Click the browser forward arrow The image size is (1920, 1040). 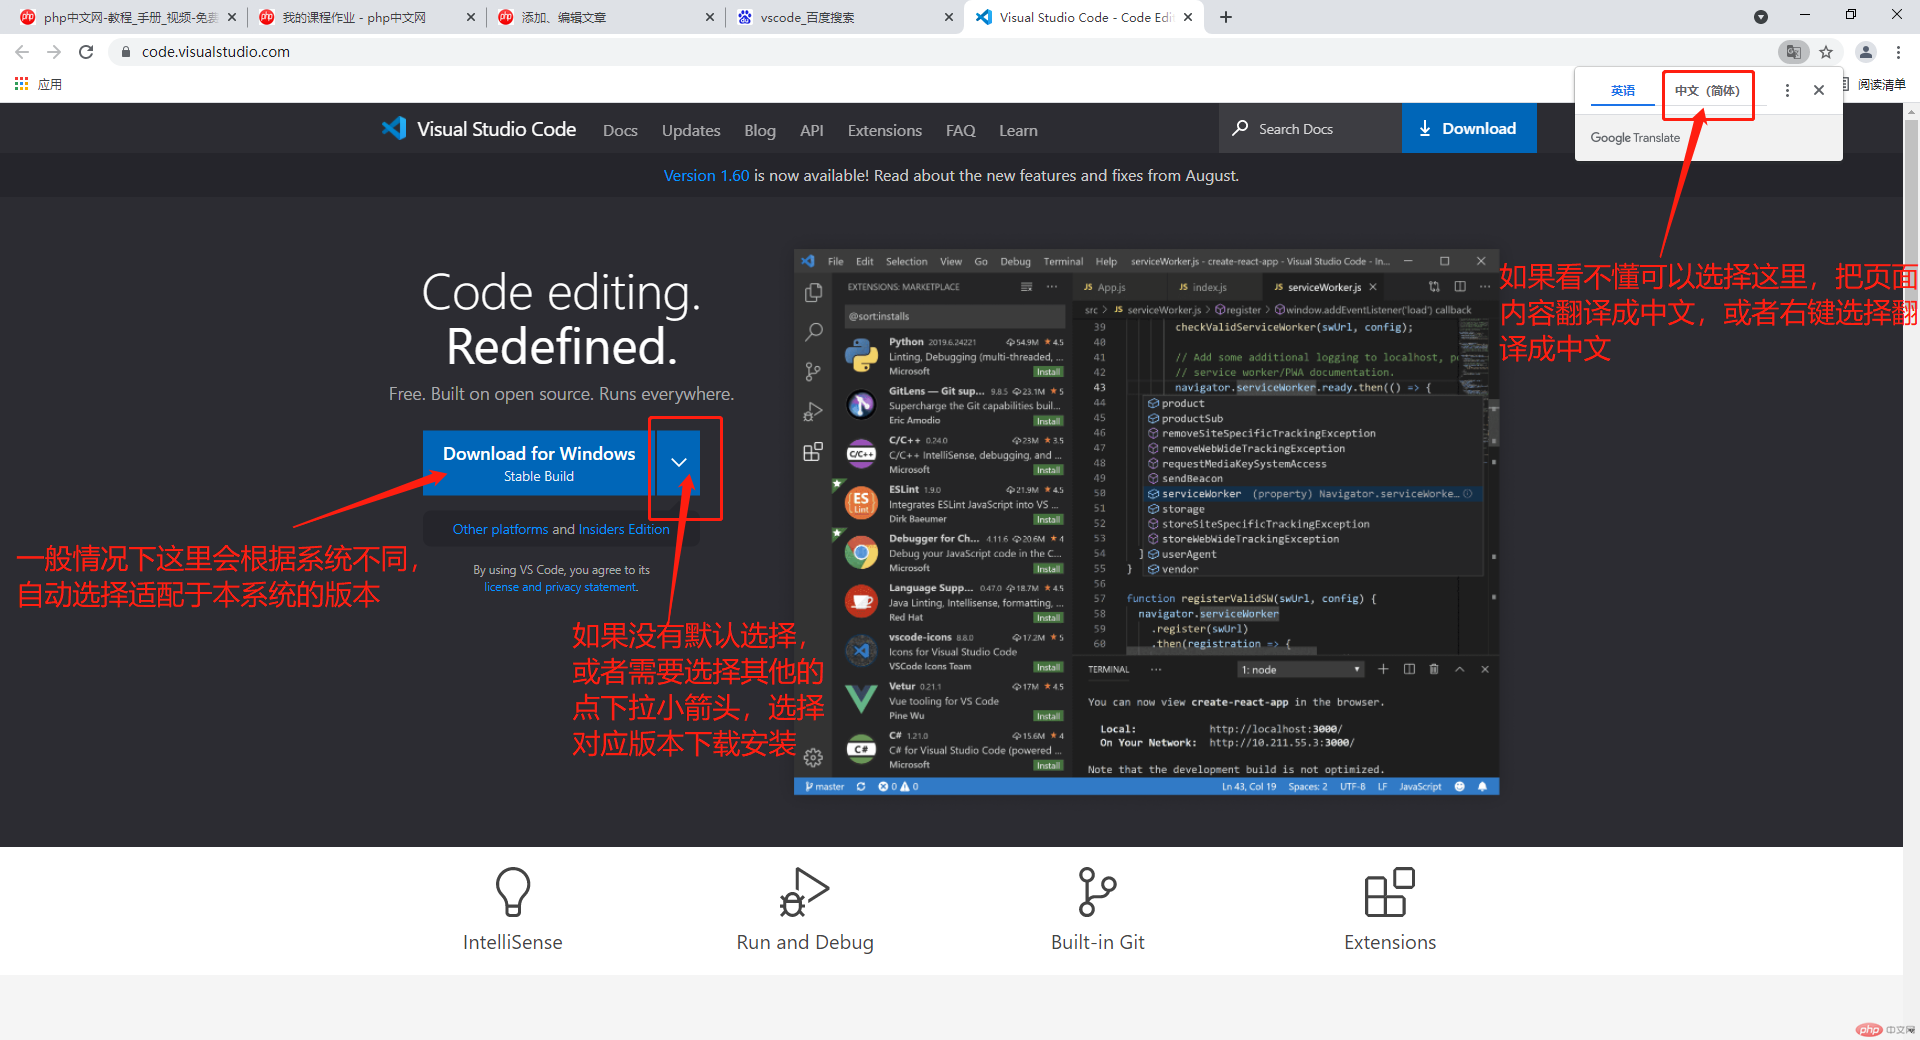coord(54,52)
